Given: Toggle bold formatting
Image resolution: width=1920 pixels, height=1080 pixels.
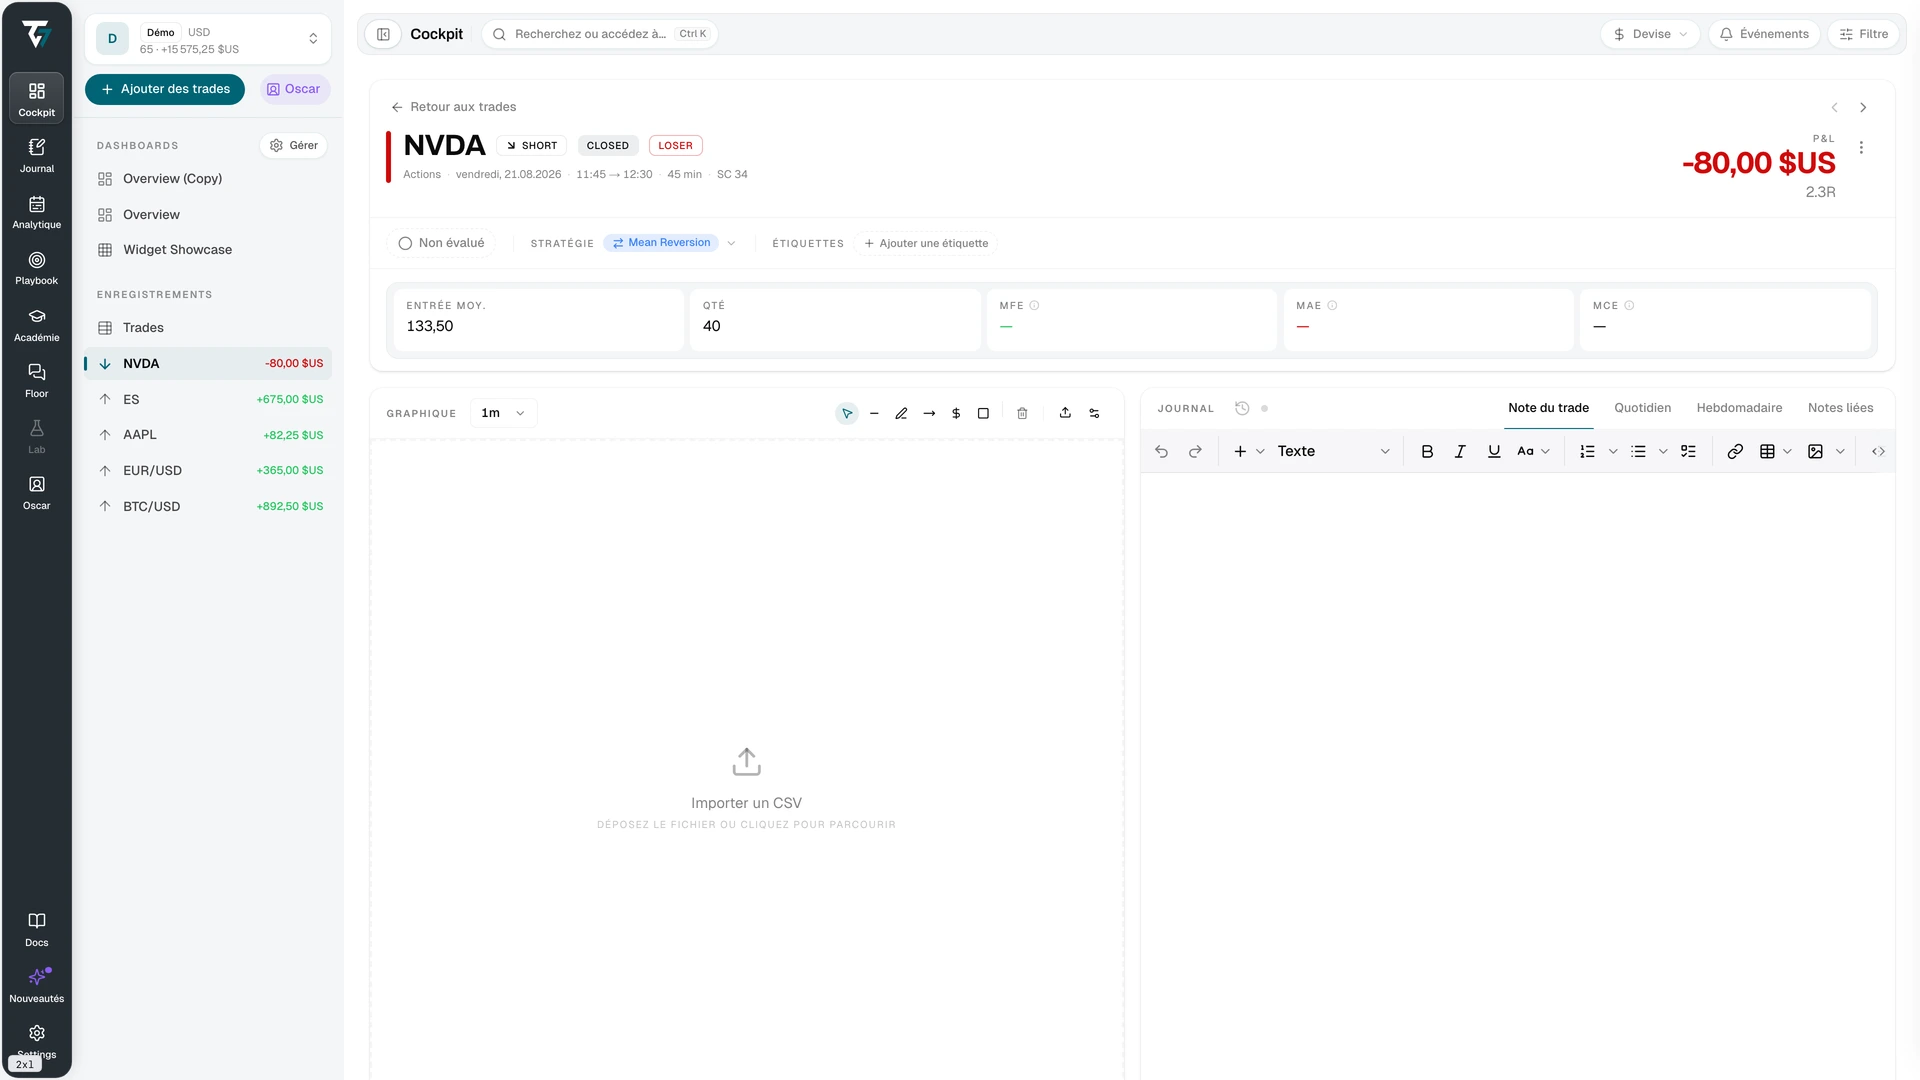Looking at the screenshot, I should coord(1427,451).
